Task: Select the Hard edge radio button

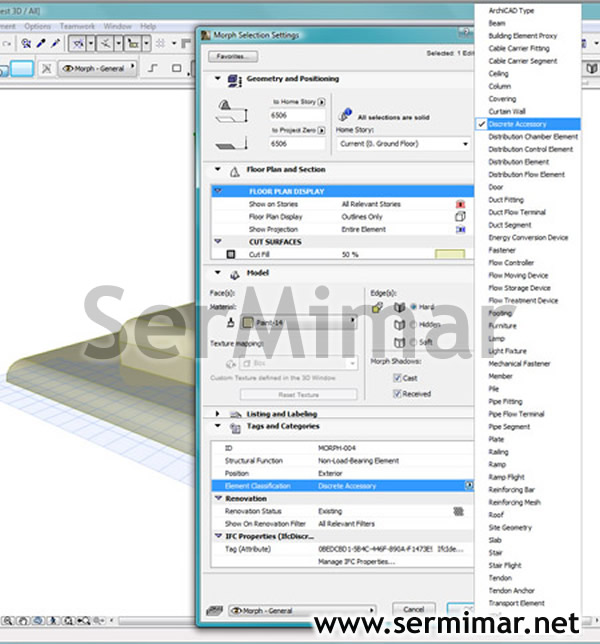Action: coord(414,307)
